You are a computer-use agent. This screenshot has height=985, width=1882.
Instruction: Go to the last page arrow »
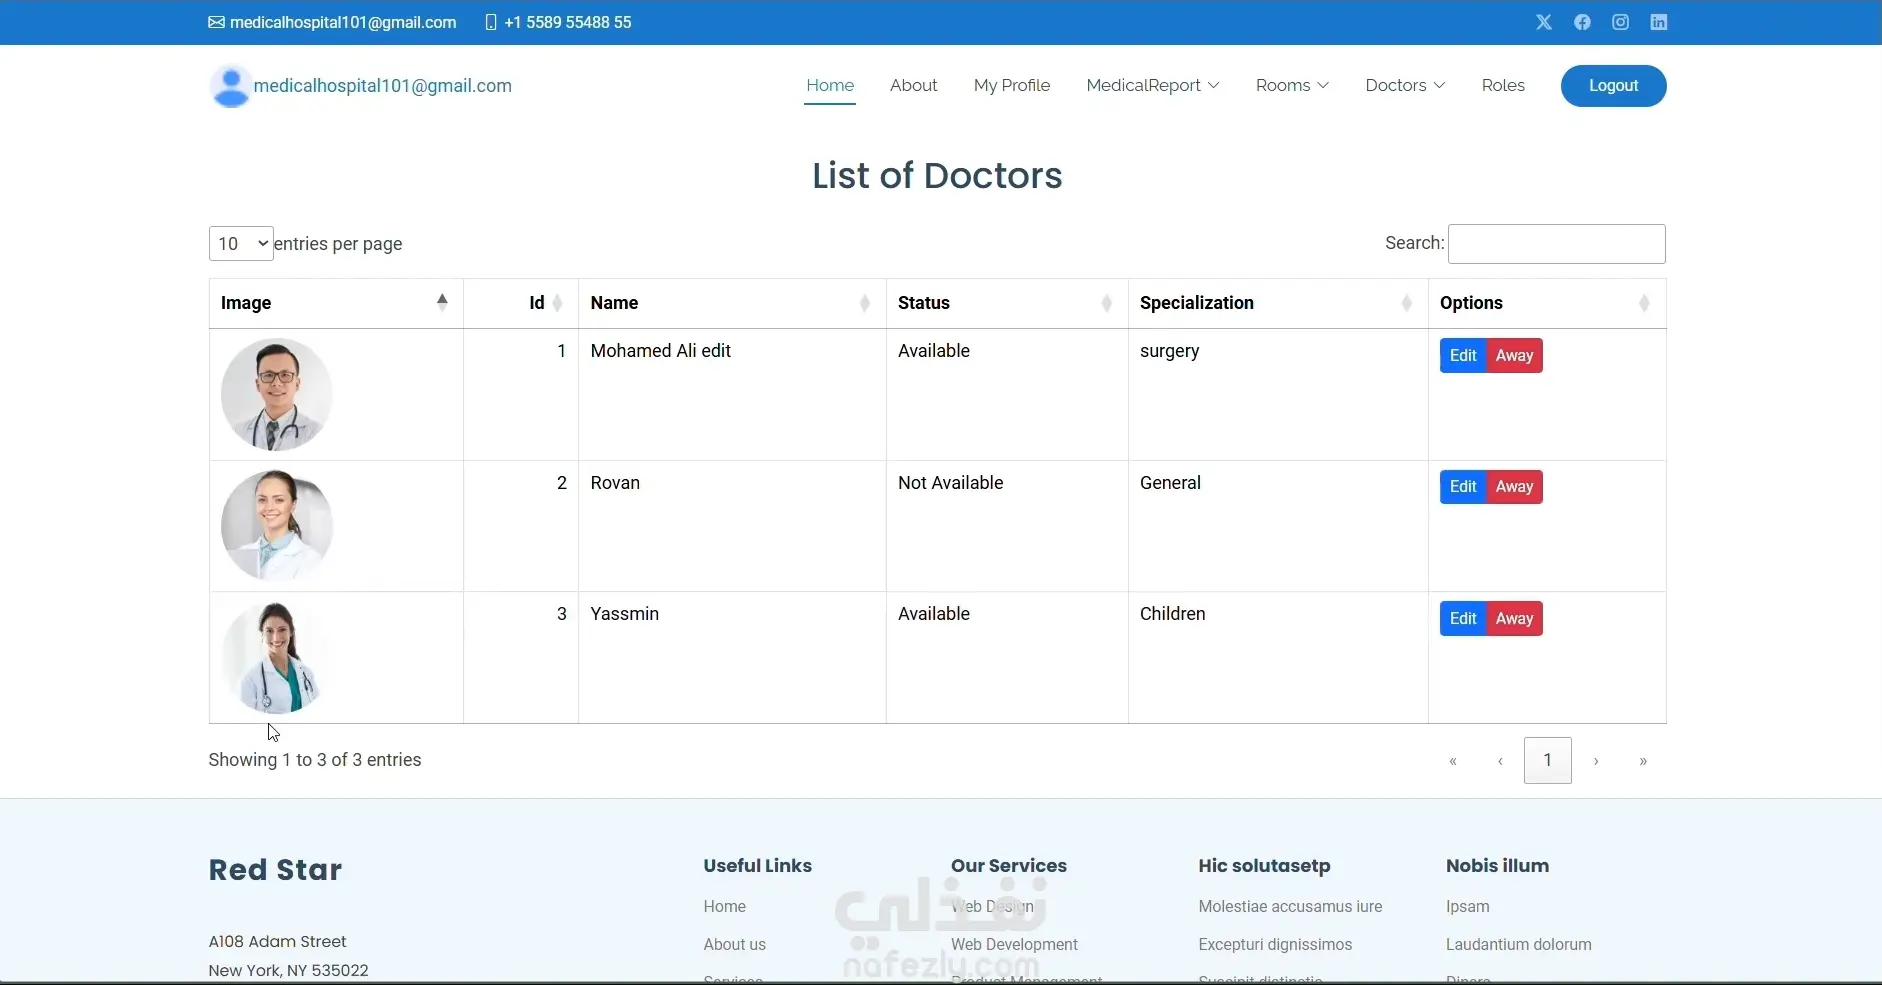click(1643, 761)
